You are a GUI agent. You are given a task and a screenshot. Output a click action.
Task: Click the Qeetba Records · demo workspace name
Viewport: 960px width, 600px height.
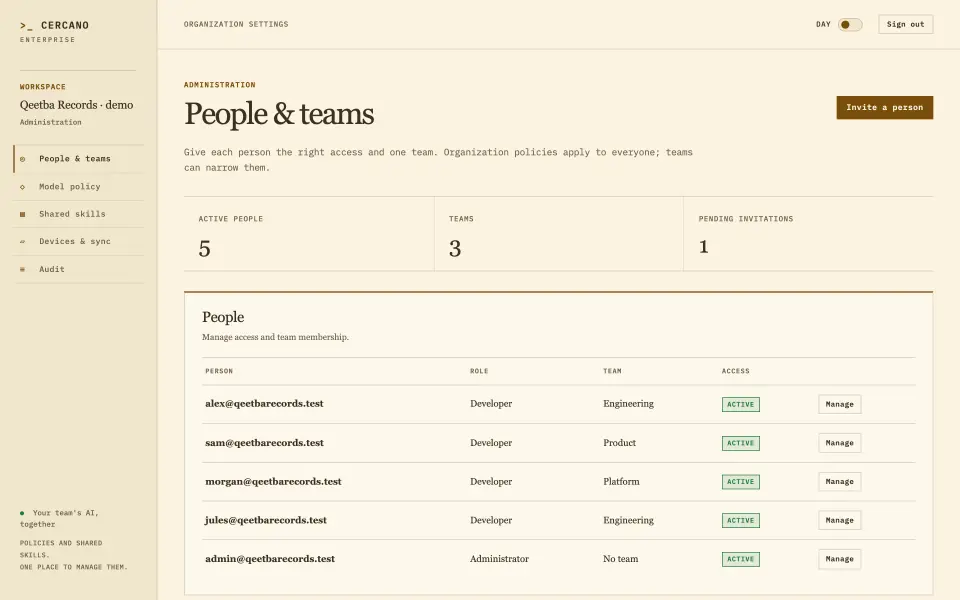coord(77,105)
